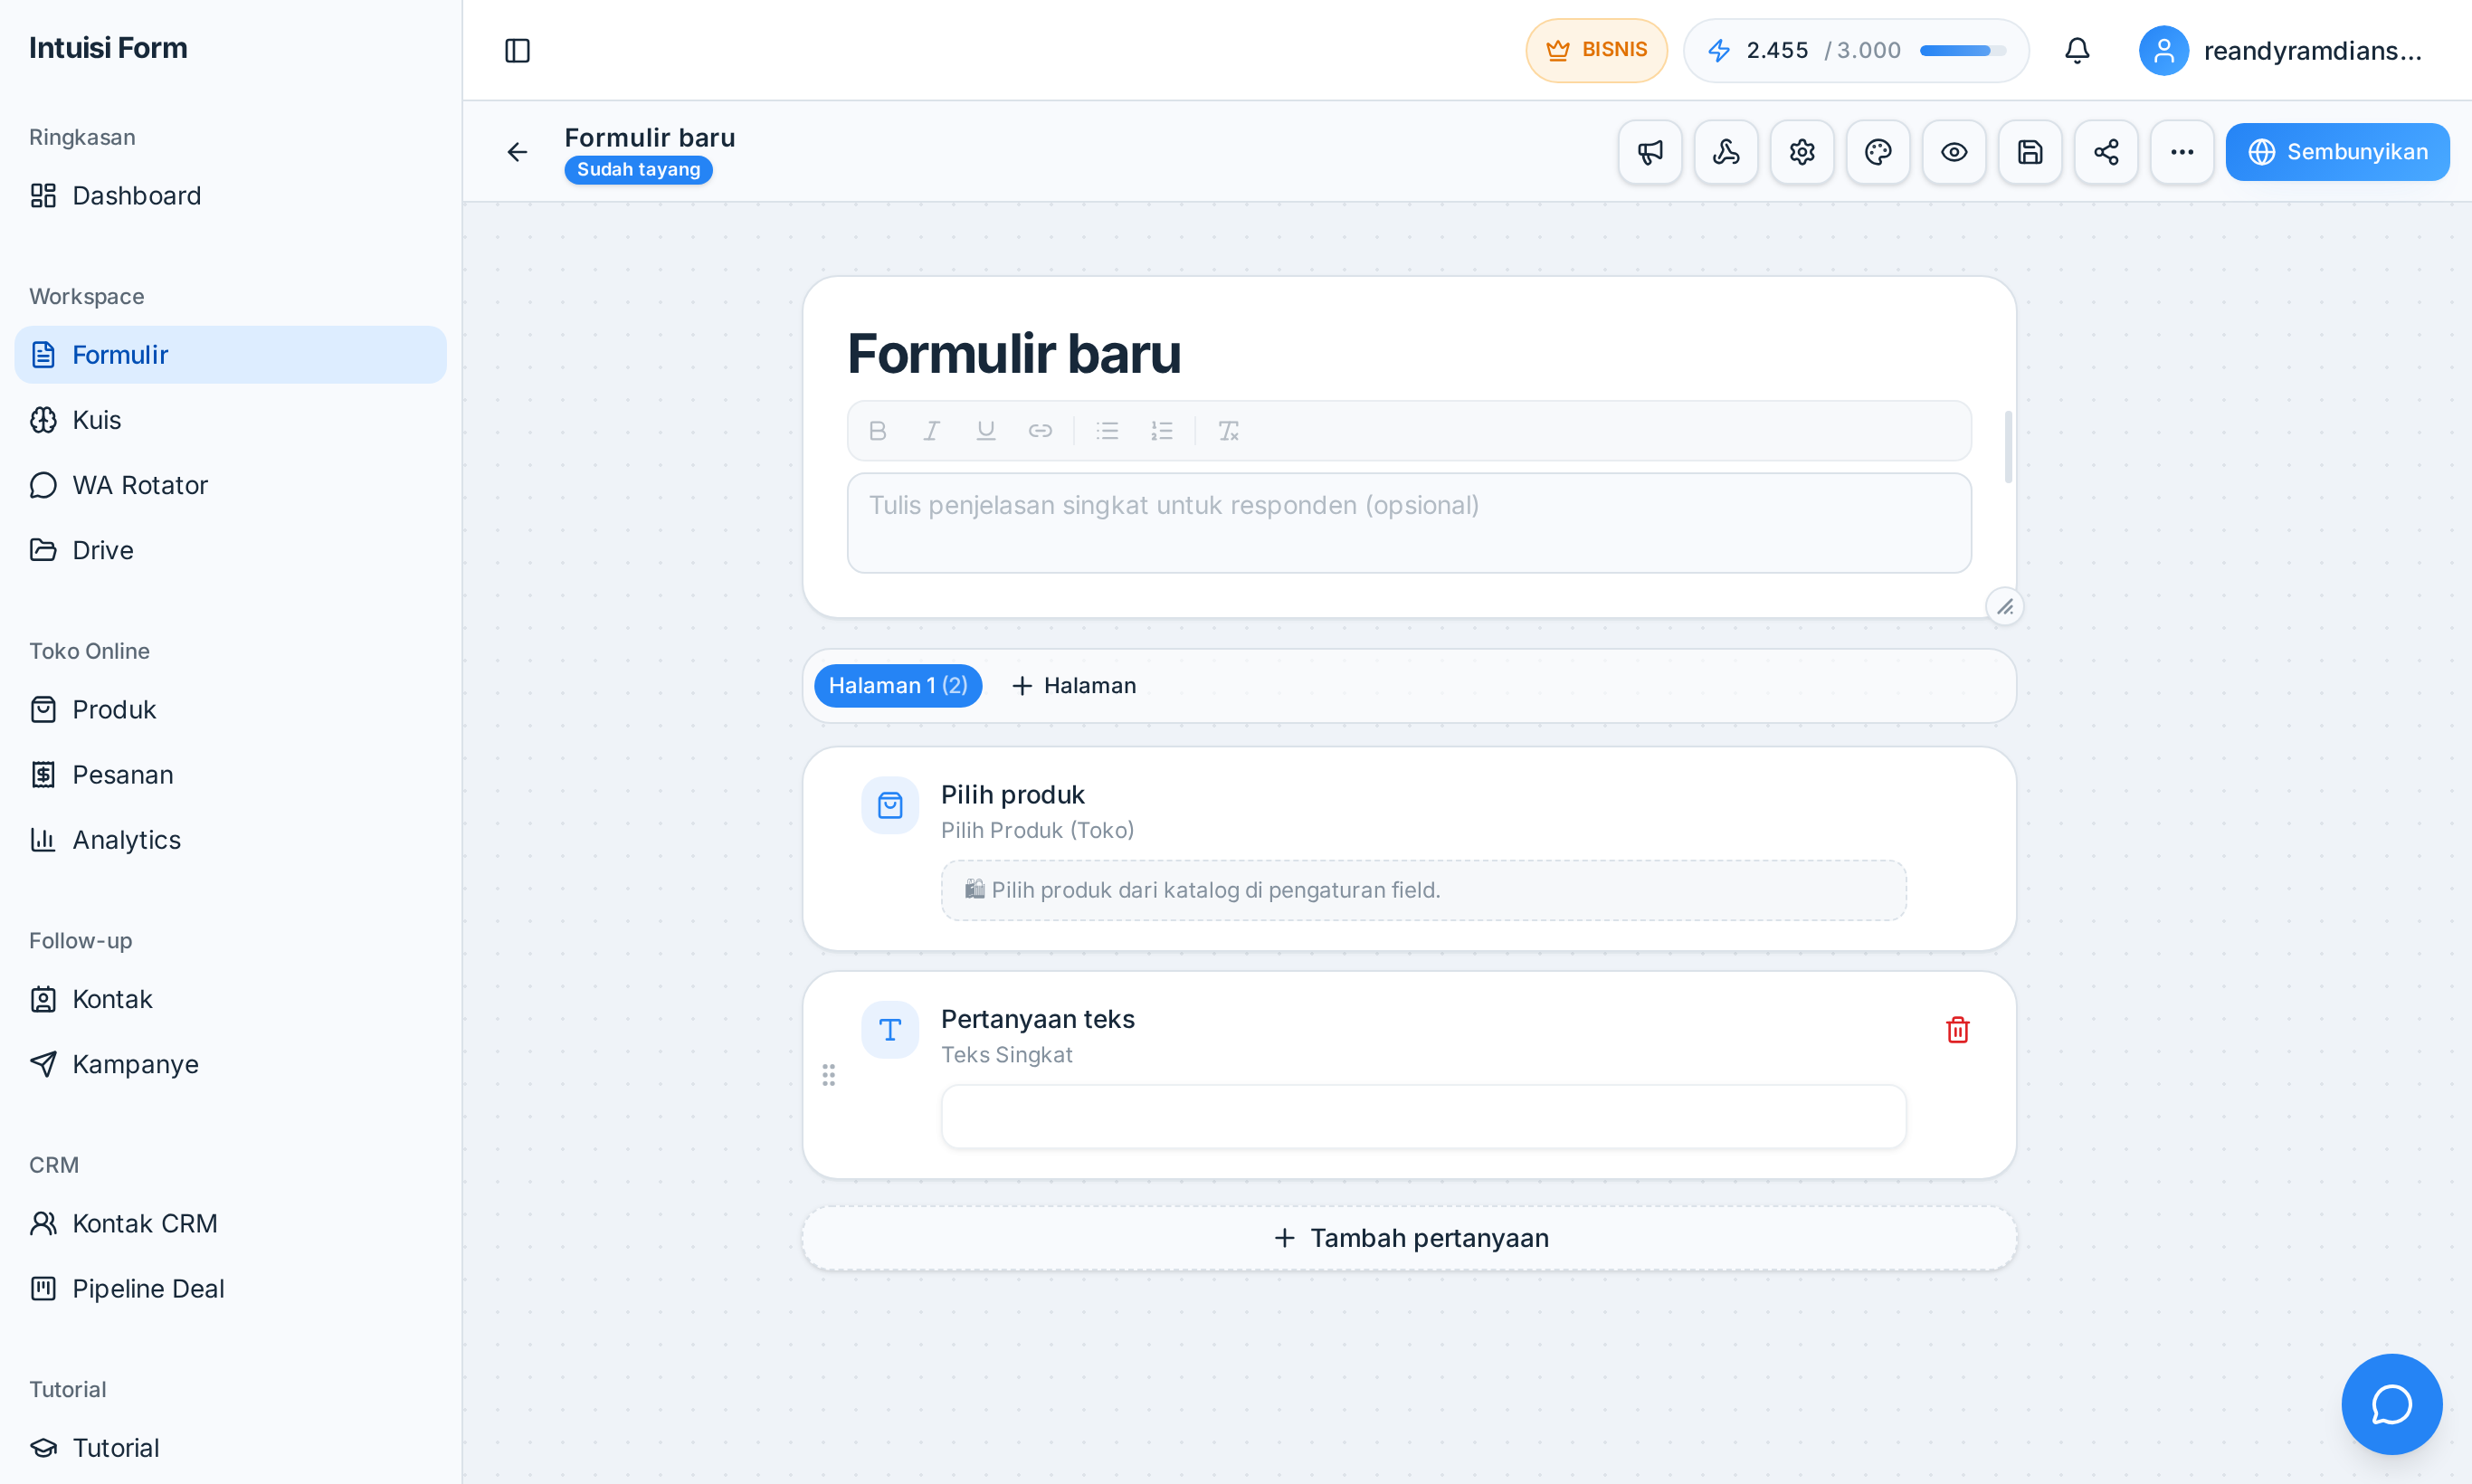The image size is (2472, 1484).
Task: Click the Pilih produk question title
Action: [x=1012, y=795]
